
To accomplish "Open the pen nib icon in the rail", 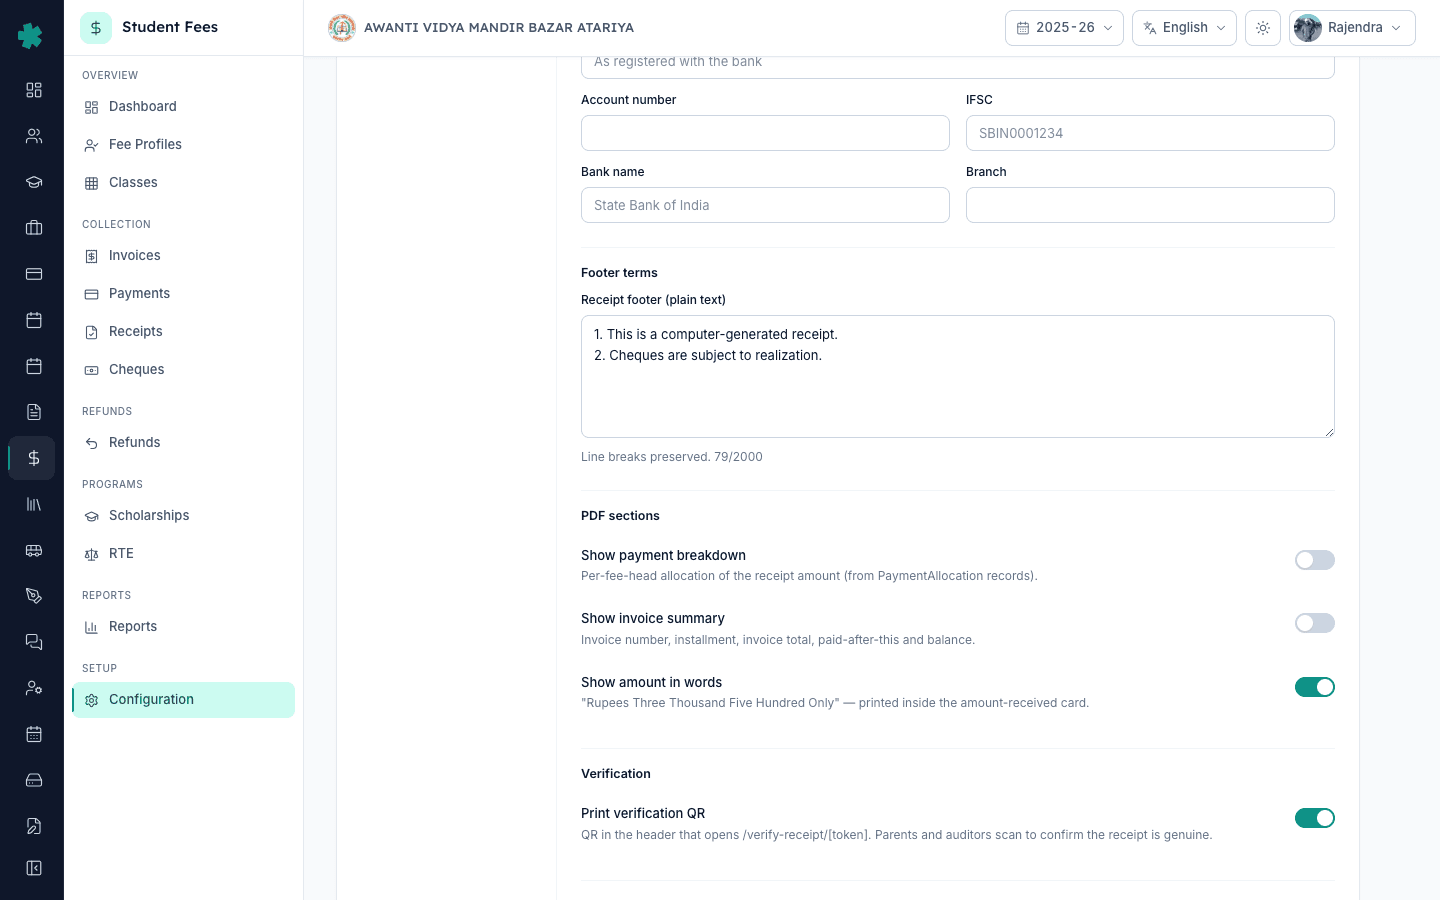I will pos(34,596).
